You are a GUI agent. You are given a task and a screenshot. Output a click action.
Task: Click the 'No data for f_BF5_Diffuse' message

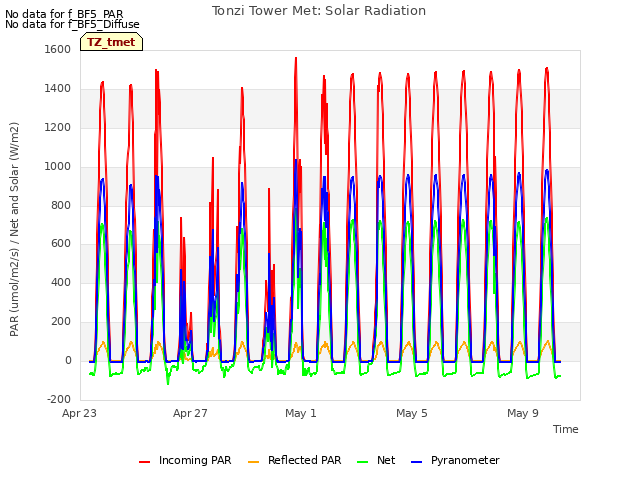click(72, 24)
